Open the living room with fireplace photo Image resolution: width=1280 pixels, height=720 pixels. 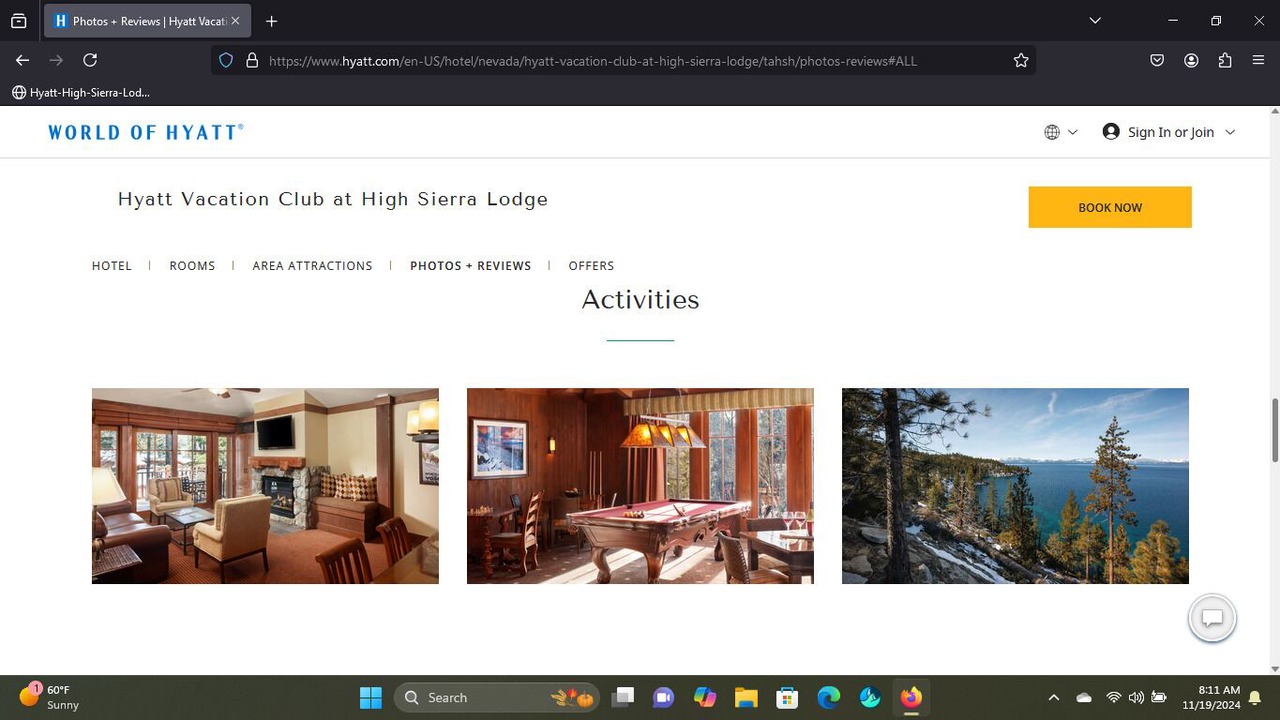[x=265, y=486]
